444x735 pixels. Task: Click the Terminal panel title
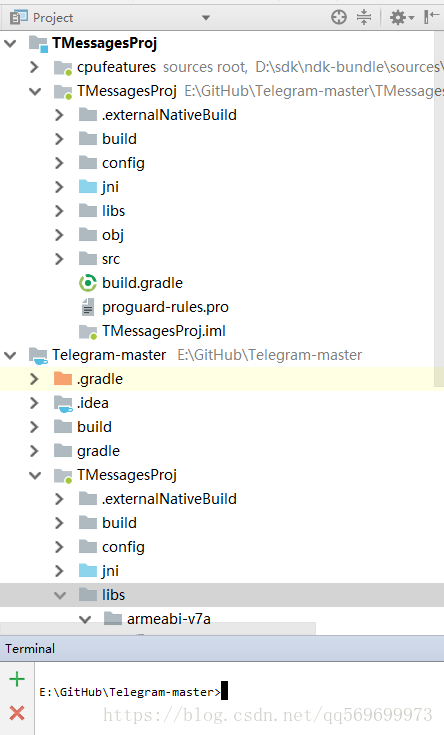30,649
